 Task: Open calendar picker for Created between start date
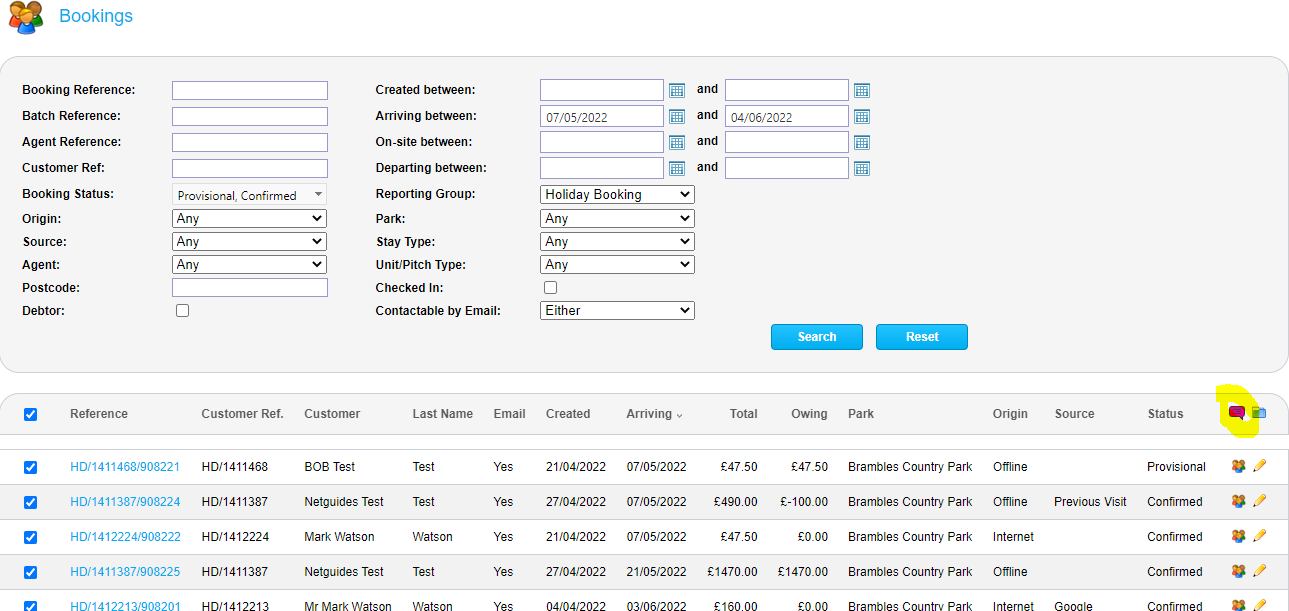677,90
